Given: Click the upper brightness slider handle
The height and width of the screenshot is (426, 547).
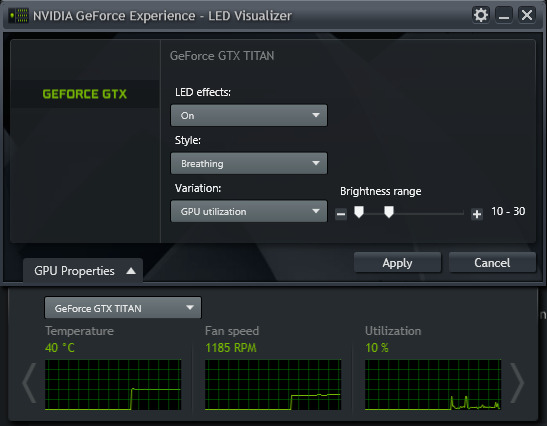Looking at the screenshot, I should (389, 211).
